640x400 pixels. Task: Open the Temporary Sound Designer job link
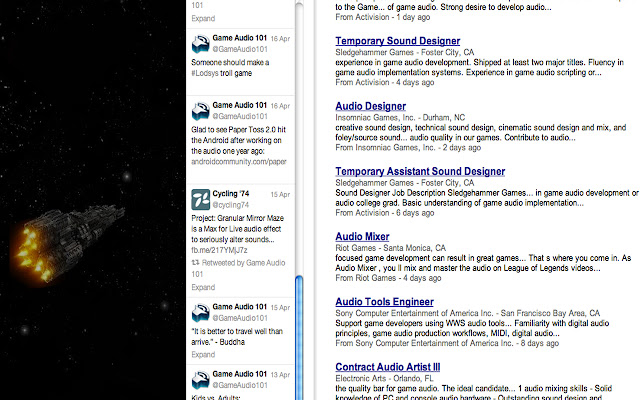coord(398,41)
